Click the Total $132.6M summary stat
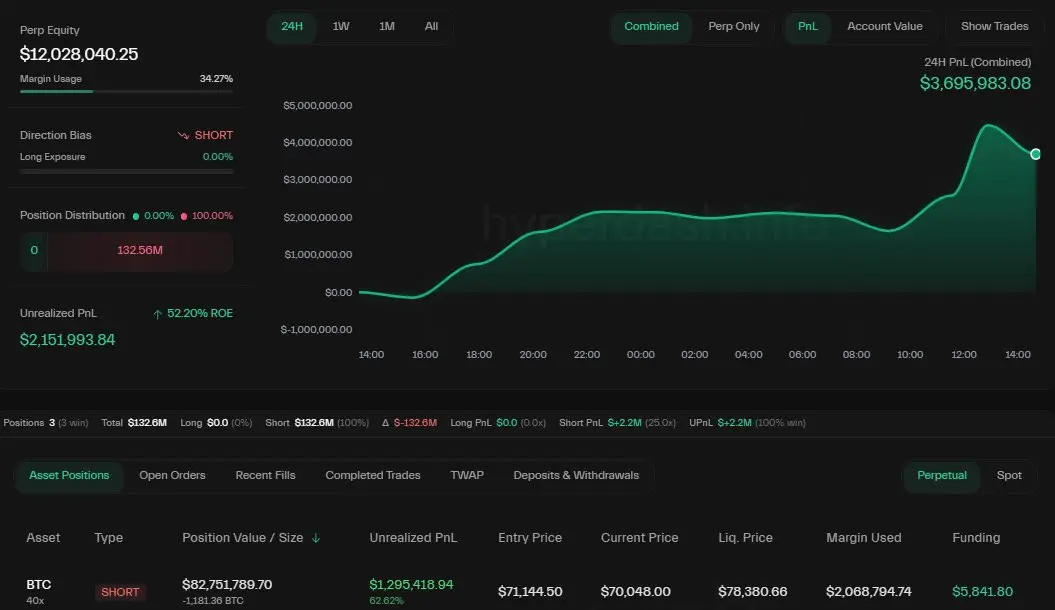The height and width of the screenshot is (610, 1055). (134, 423)
